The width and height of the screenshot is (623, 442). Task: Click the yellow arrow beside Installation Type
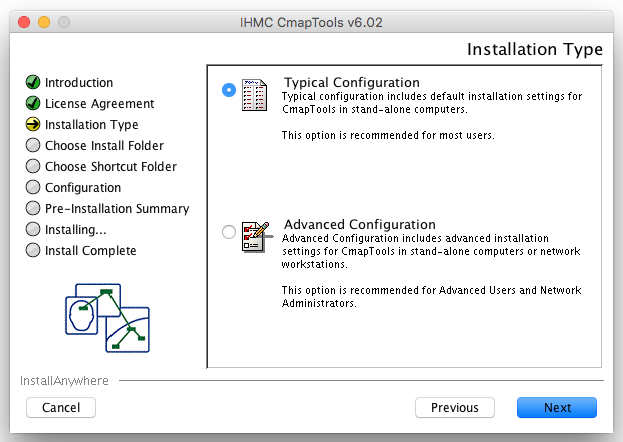coord(33,125)
